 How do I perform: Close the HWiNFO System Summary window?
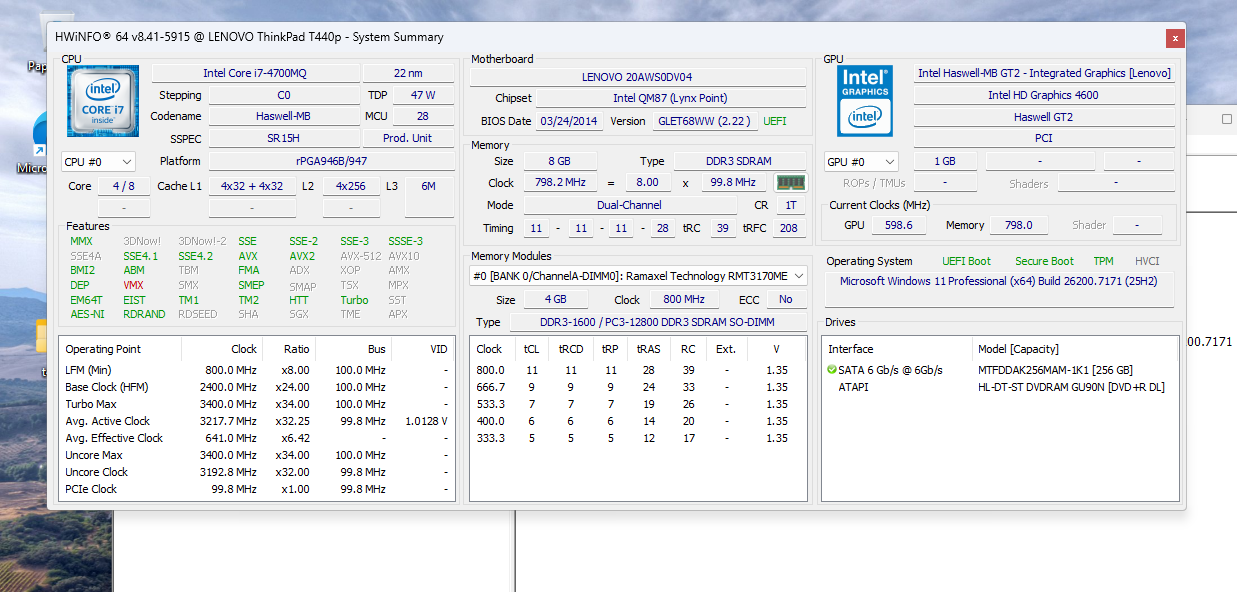pos(1175,38)
